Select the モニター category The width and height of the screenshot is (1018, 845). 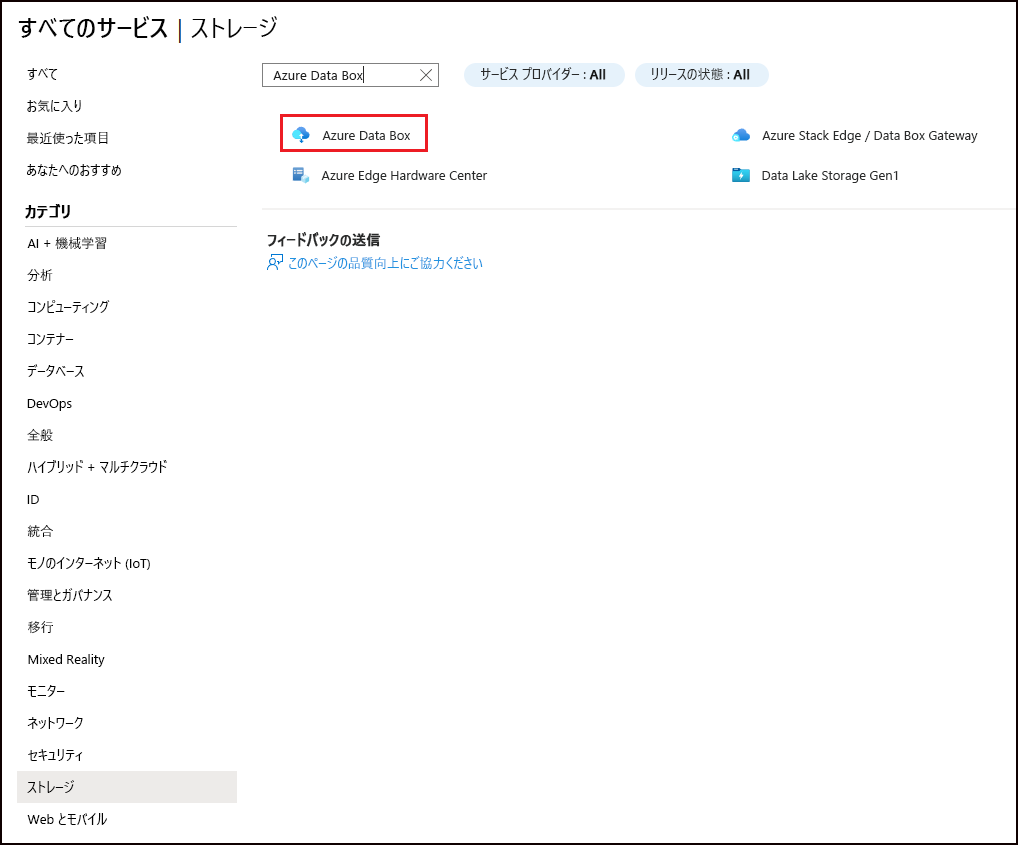pyautogui.click(x=46, y=691)
